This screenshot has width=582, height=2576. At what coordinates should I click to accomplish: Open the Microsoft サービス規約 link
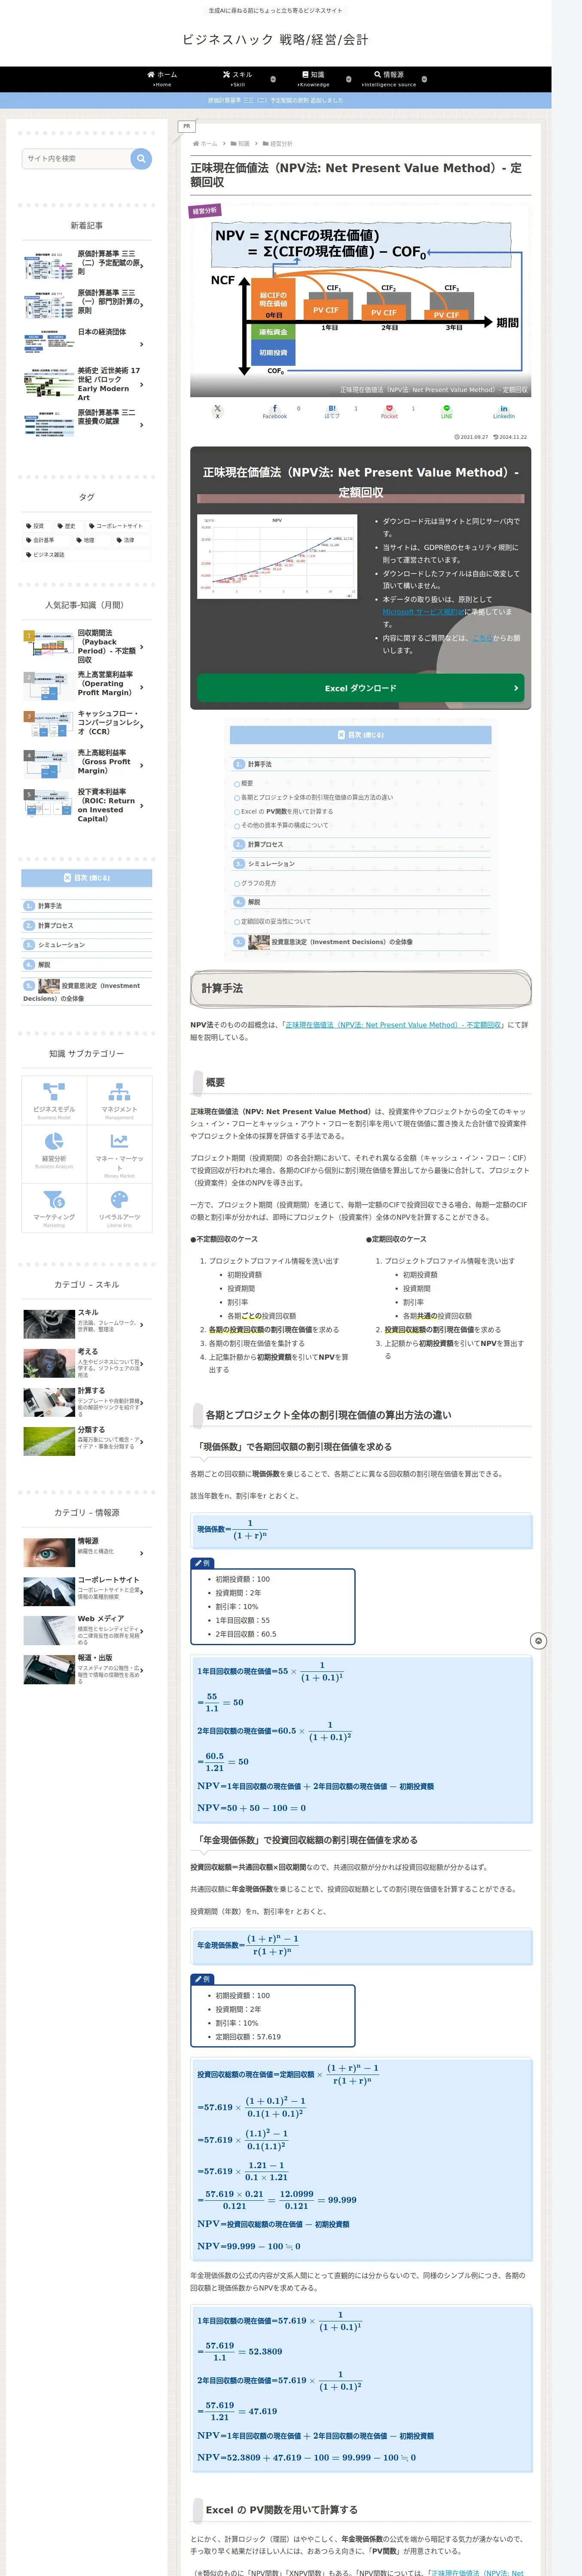point(423,612)
